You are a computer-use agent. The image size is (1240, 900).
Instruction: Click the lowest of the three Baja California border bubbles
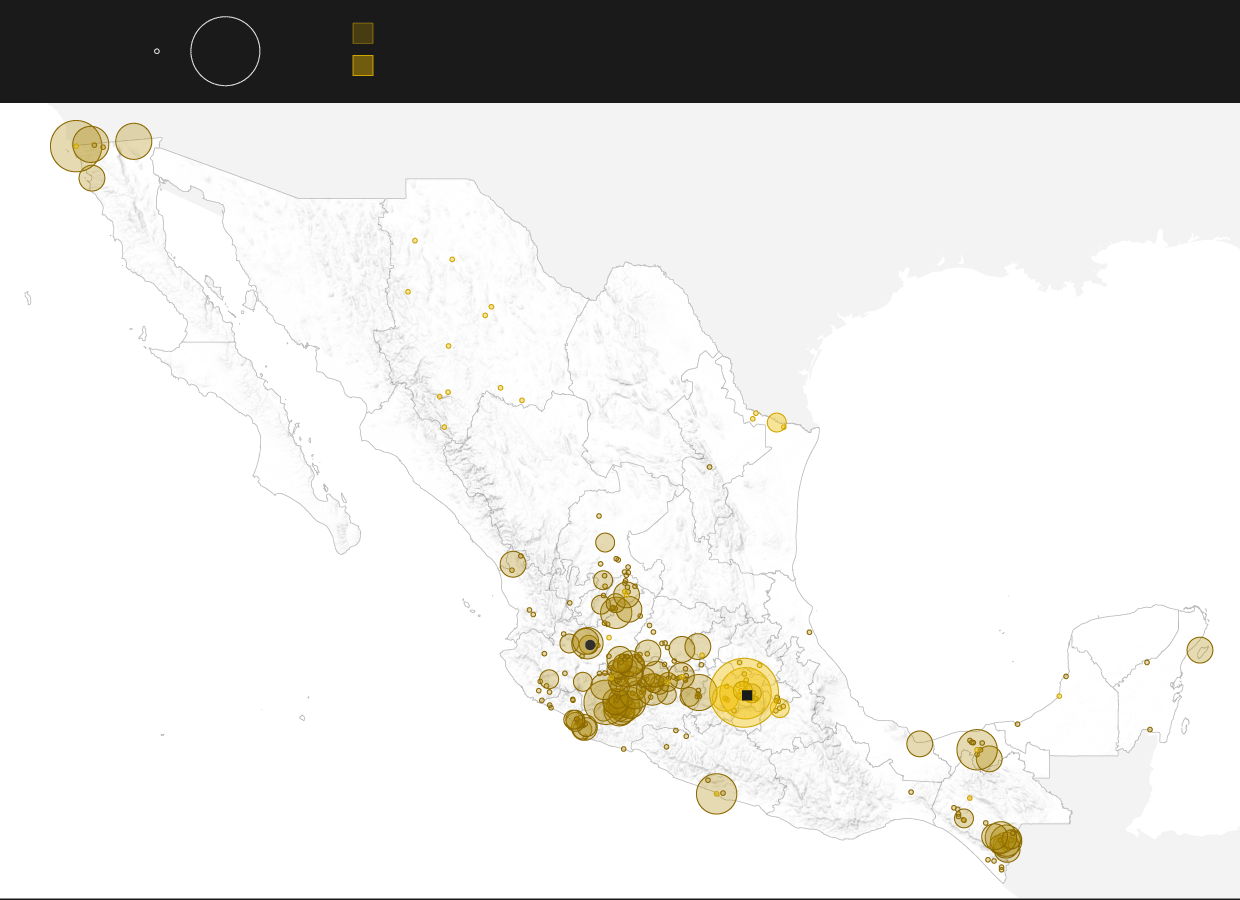coord(92,179)
